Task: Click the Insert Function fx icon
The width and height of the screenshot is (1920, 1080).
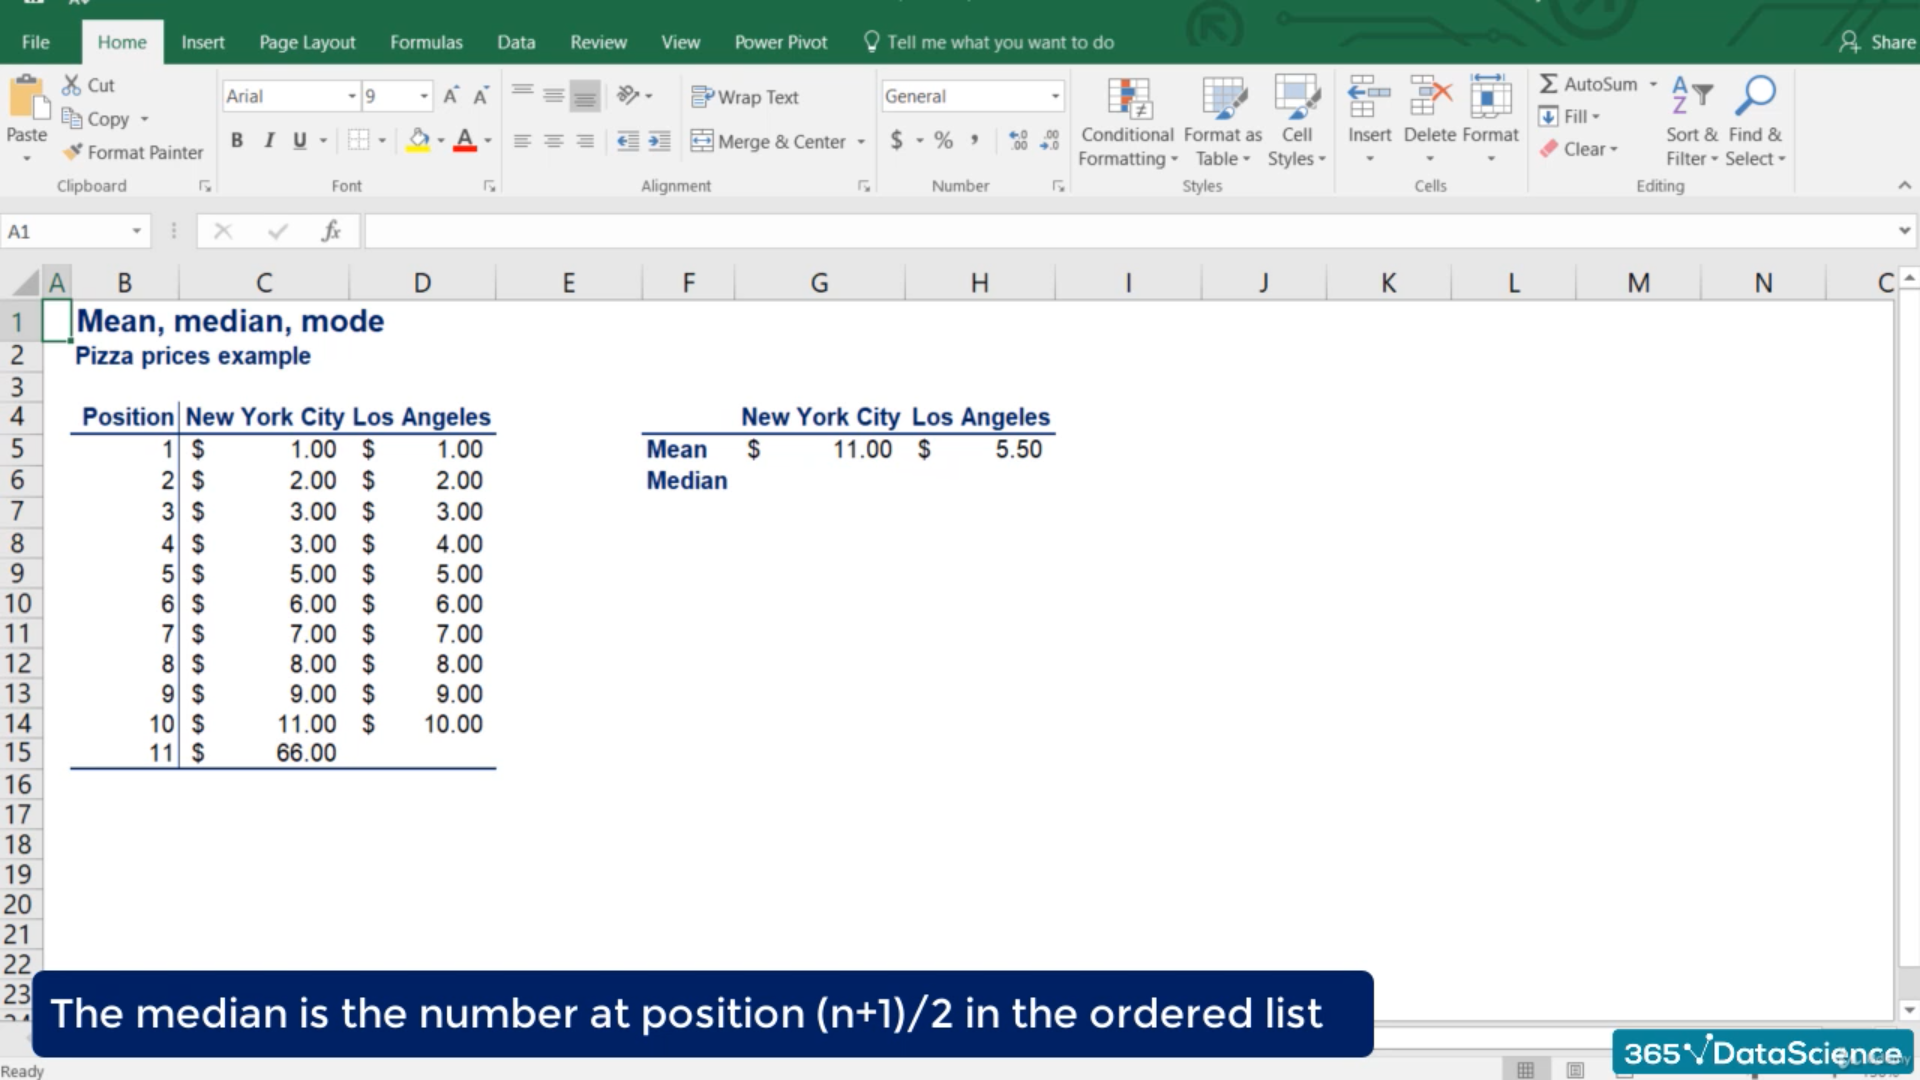Action: click(331, 232)
